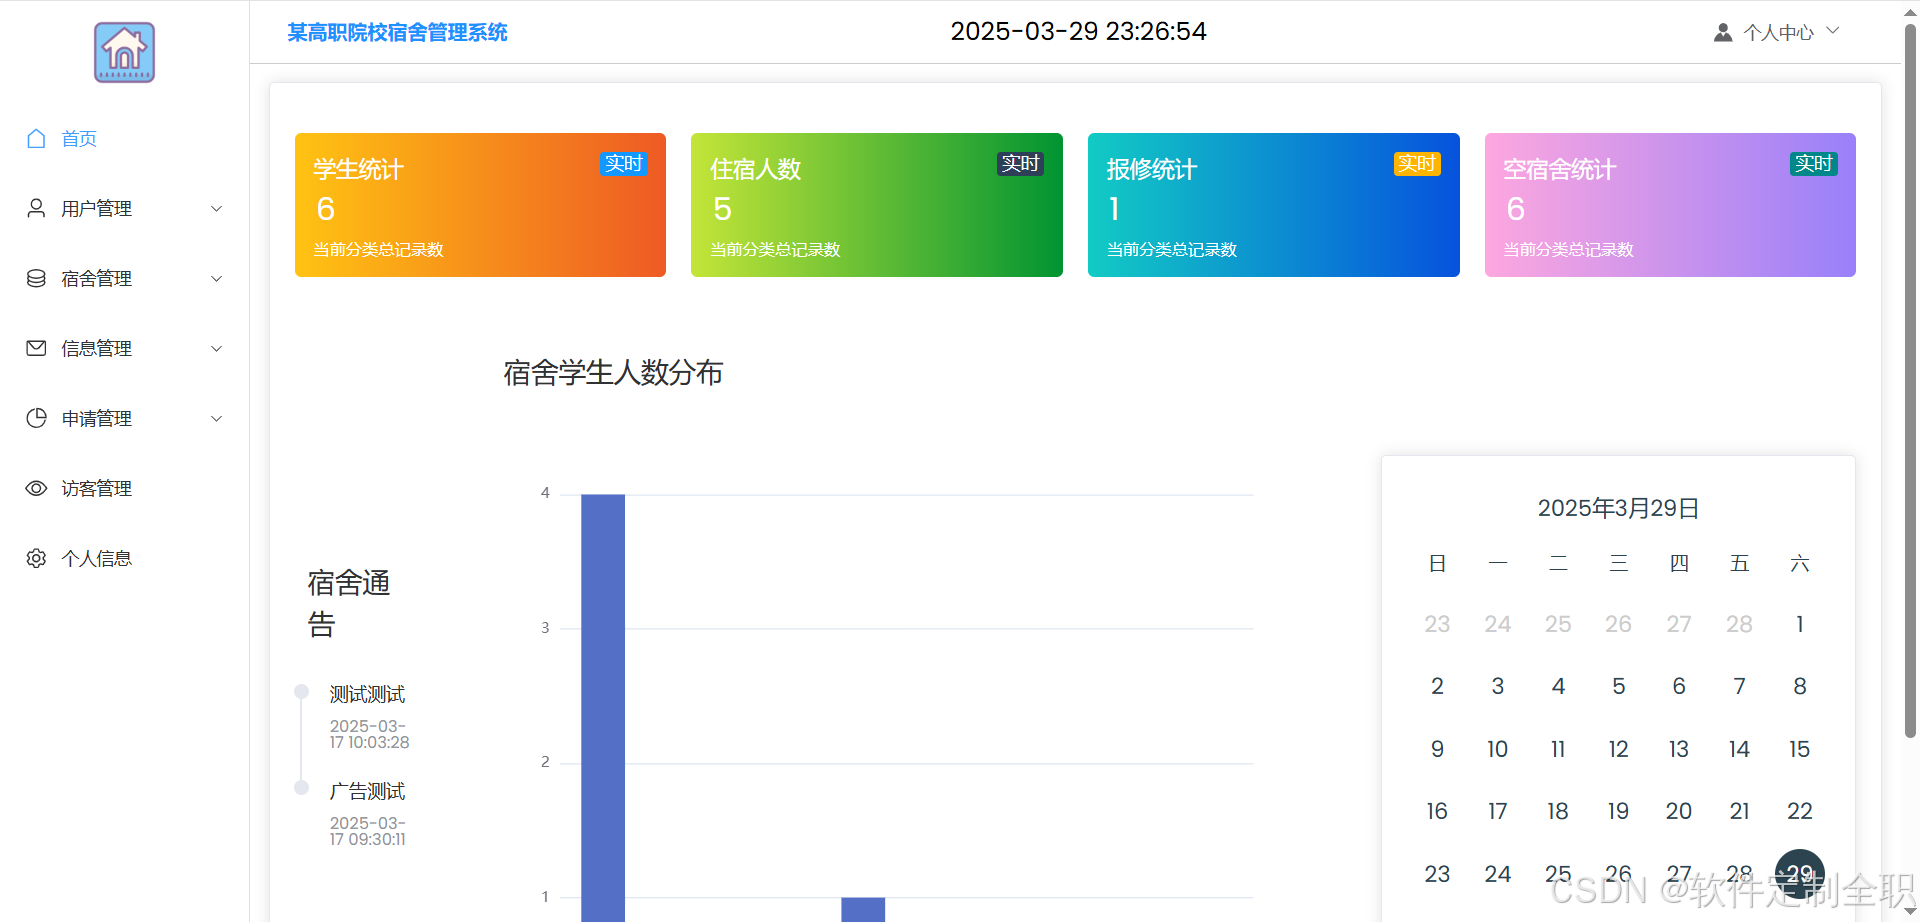This screenshot has height=922, width=1920.
Task: Click the eye icon beside 访客管理
Action: point(36,488)
